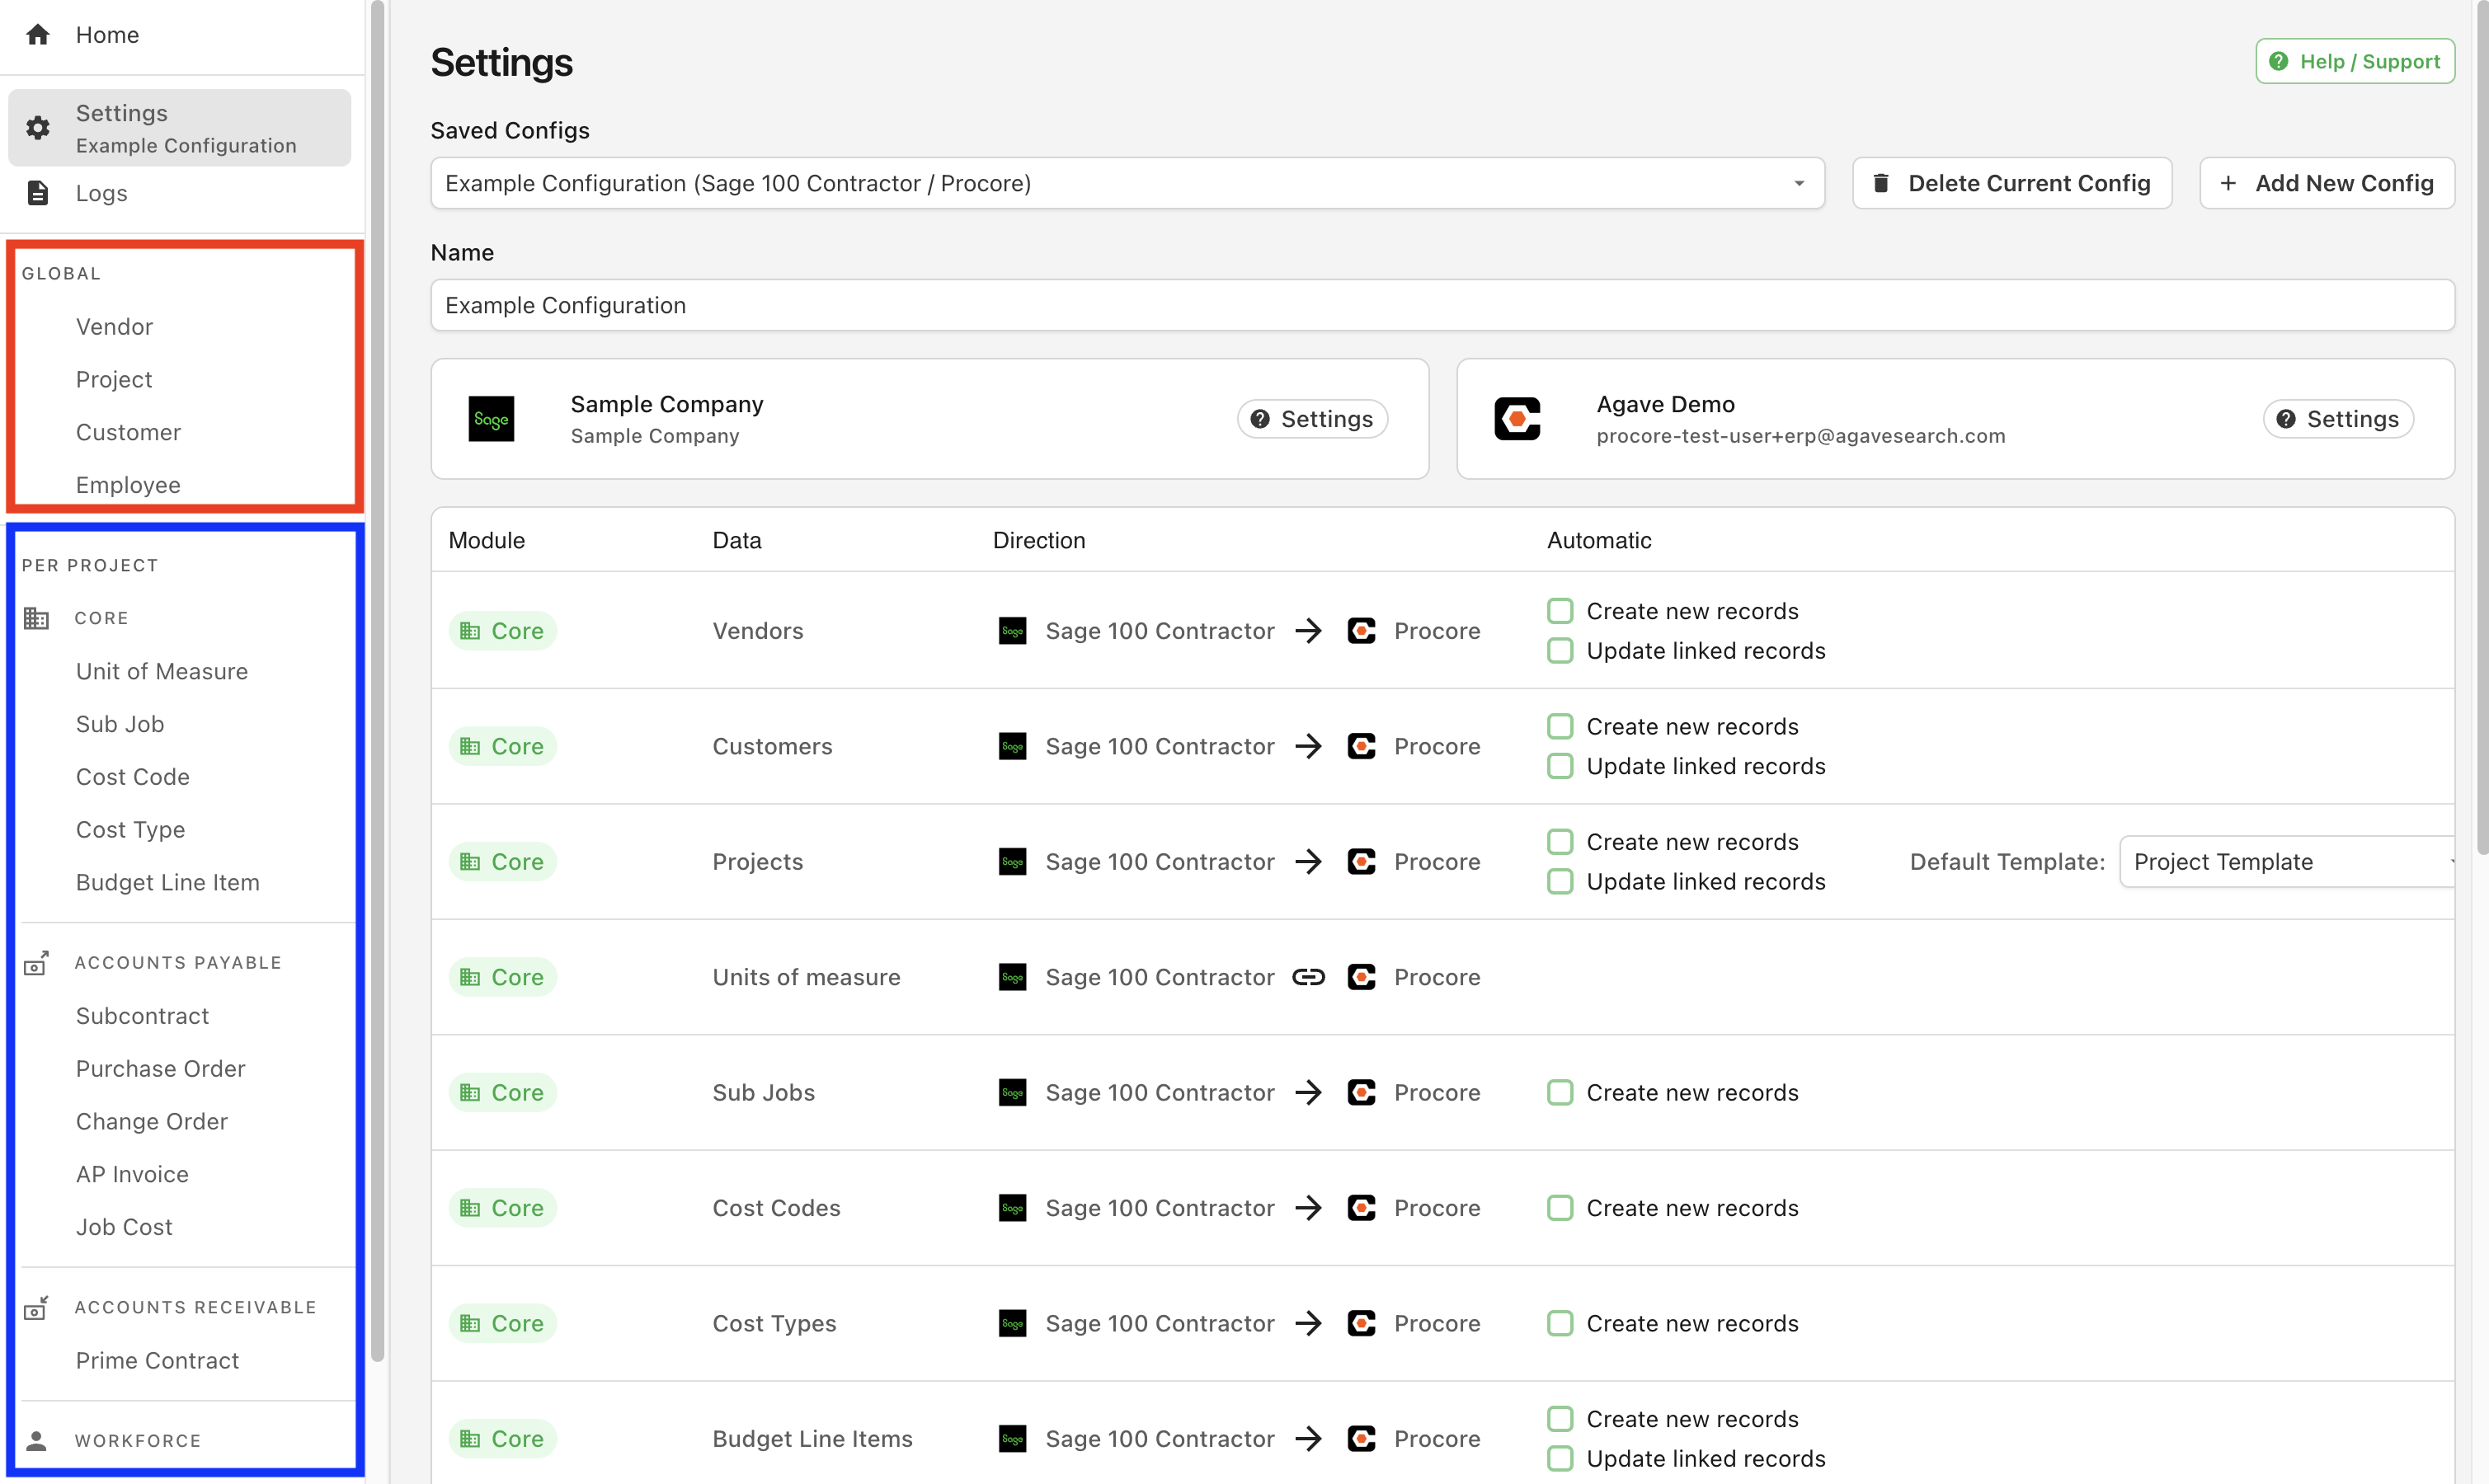Open Settings for Sample Company
The image size is (2489, 1484).
point(1312,419)
